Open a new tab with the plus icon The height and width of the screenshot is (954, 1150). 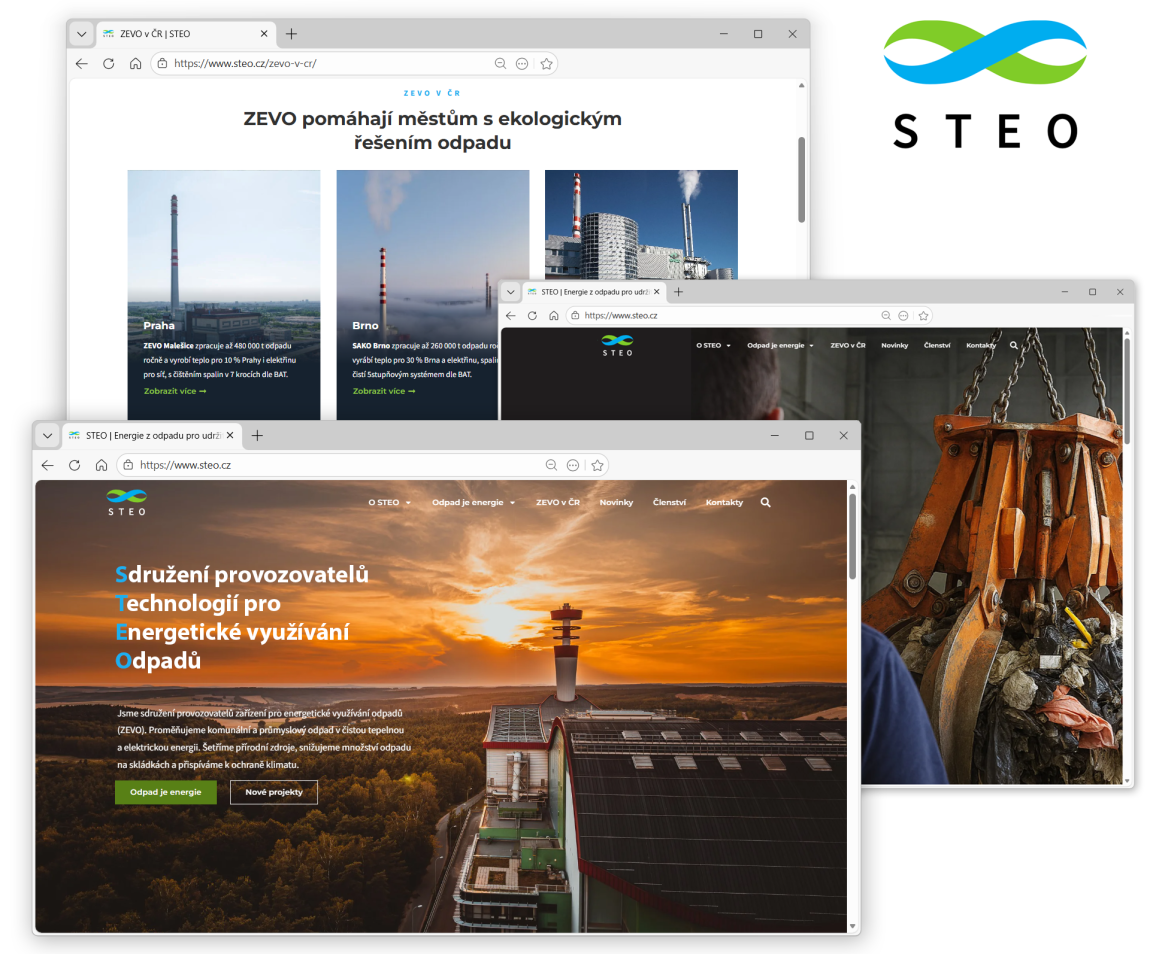[x=257, y=435]
